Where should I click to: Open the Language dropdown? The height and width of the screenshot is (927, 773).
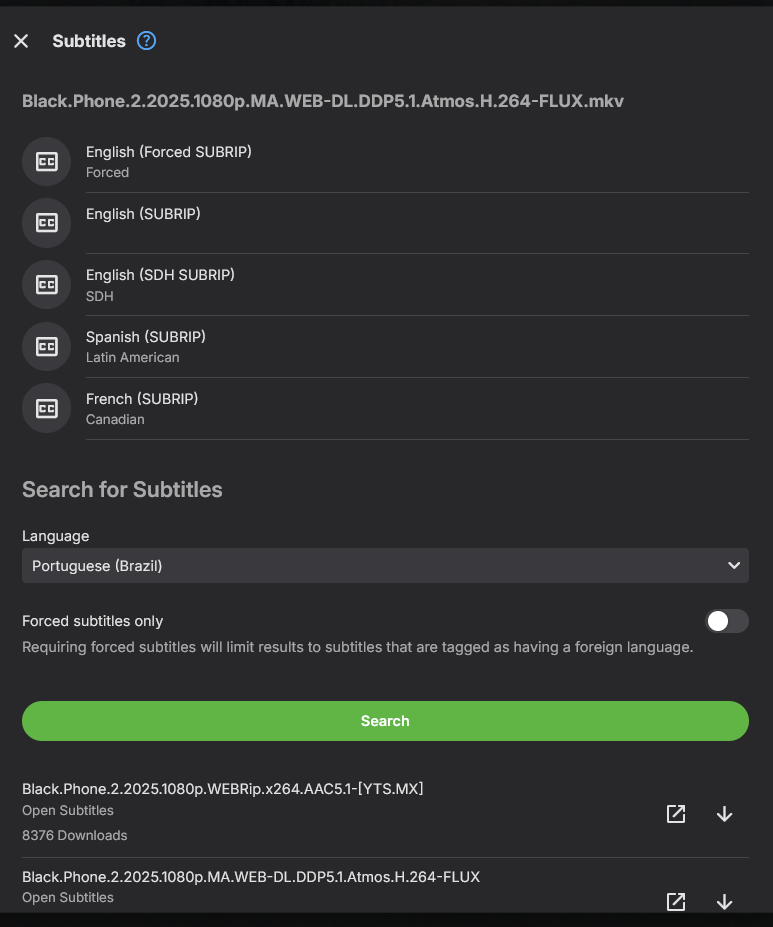(385, 566)
